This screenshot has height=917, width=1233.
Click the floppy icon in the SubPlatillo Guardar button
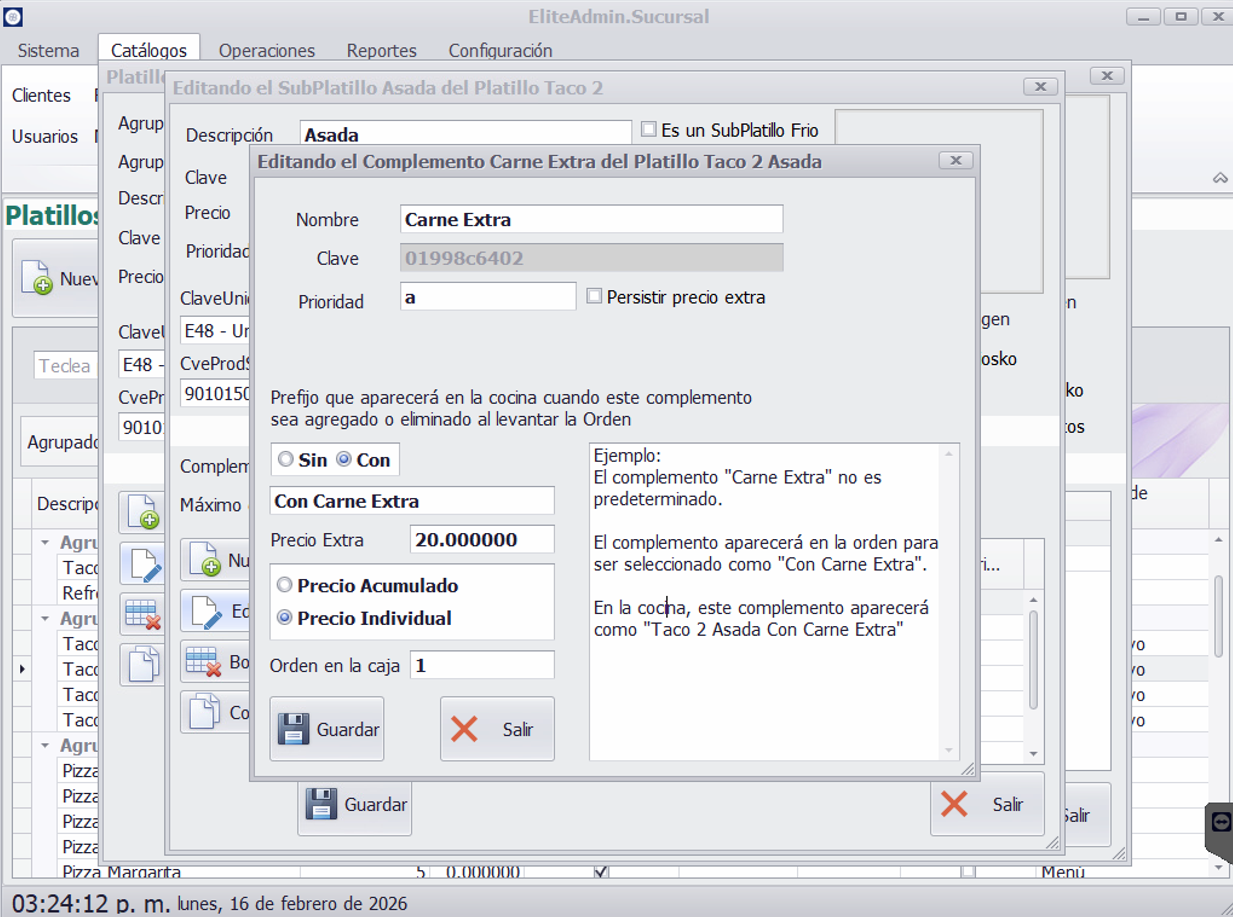(x=321, y=804)
